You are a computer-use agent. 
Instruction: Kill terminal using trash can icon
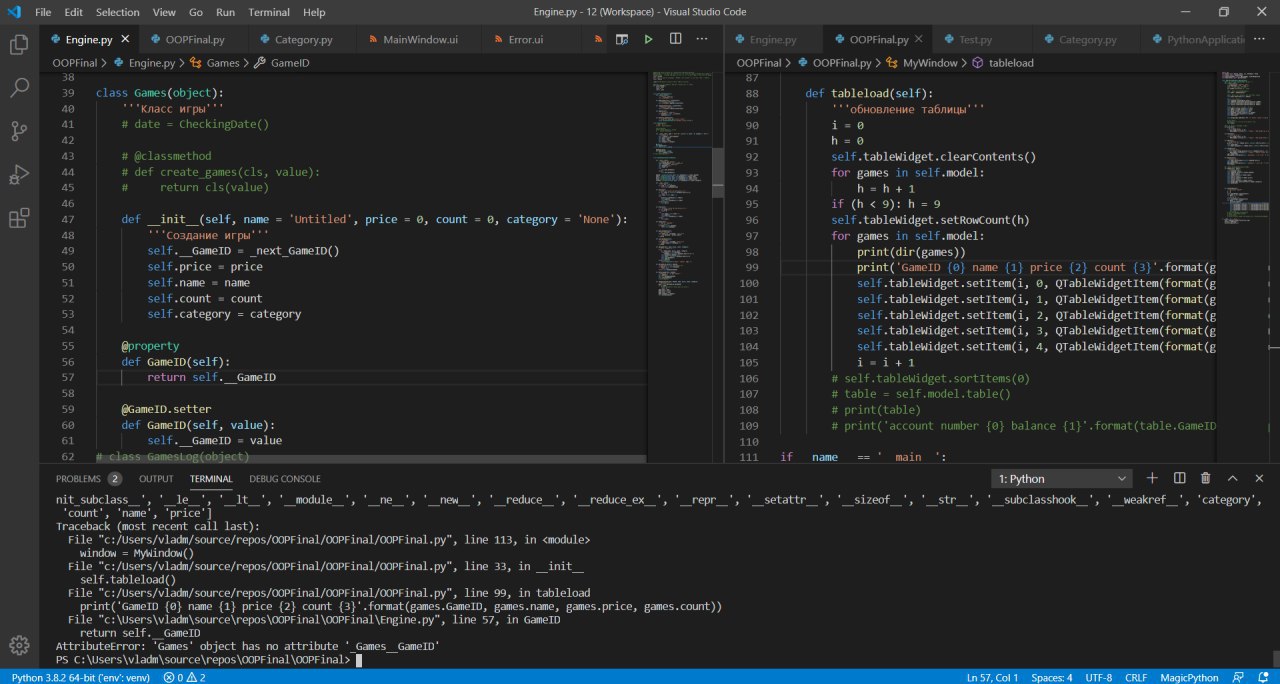[x=1205, y=479]
